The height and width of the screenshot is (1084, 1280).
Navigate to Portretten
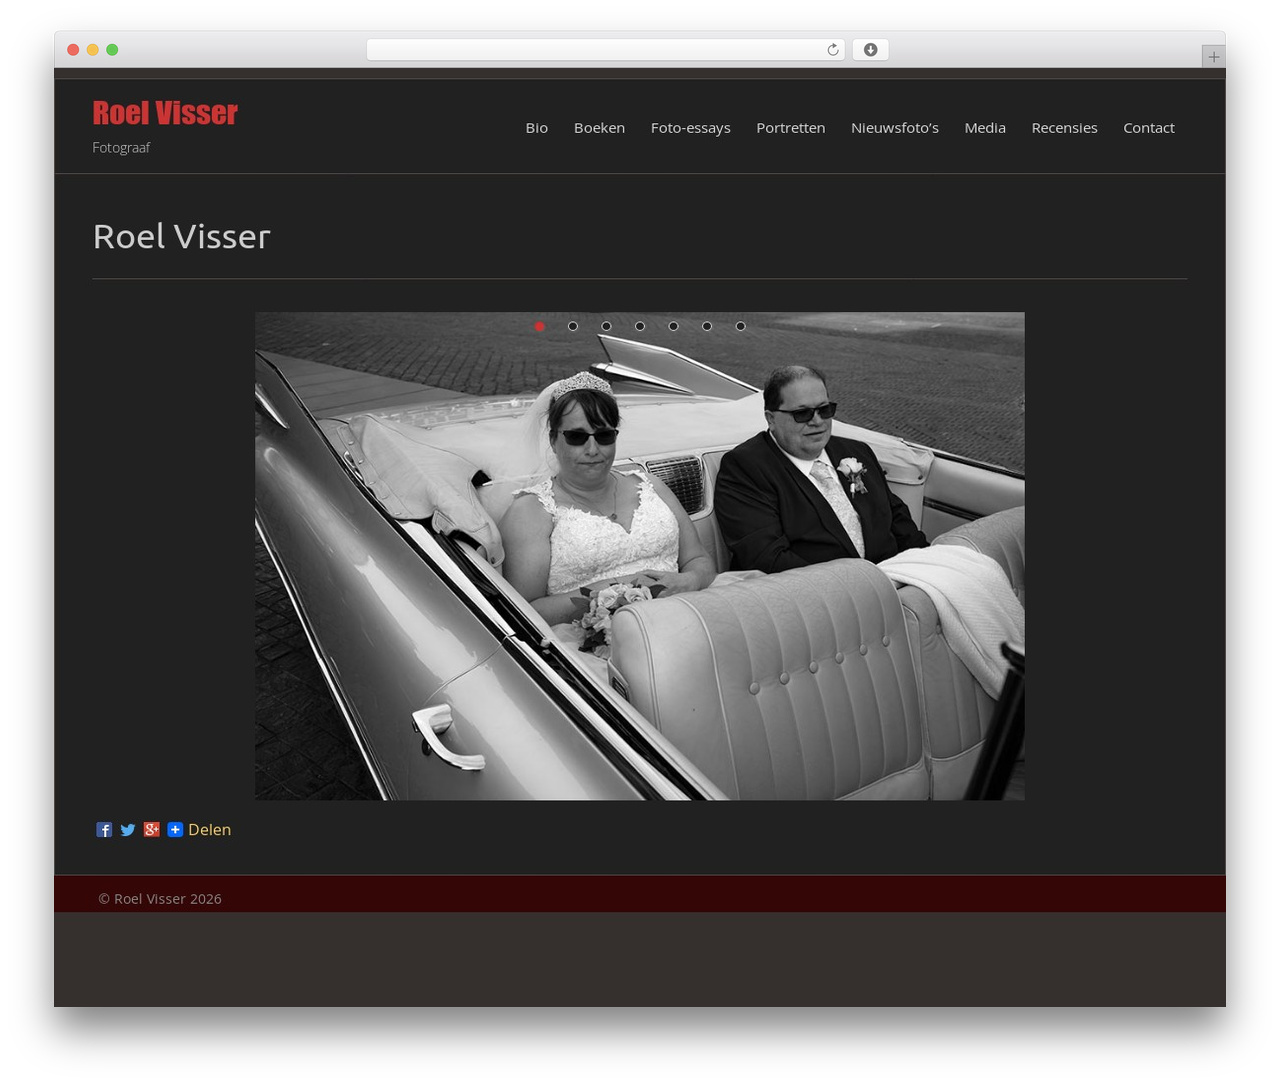[x=791, y=128]
